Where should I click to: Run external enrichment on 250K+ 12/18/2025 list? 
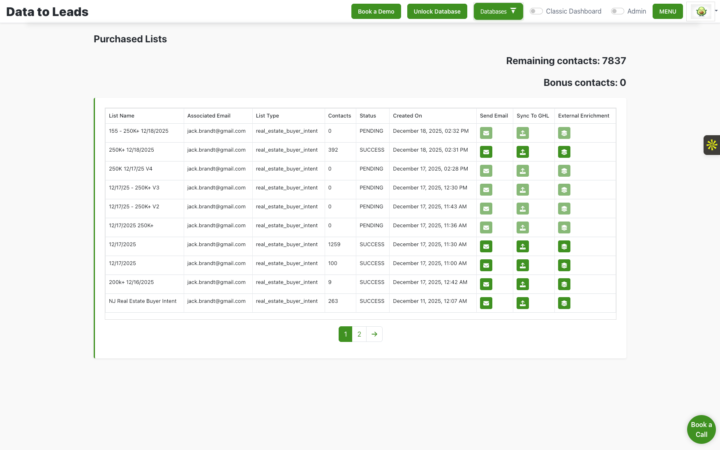coord(564,151)
